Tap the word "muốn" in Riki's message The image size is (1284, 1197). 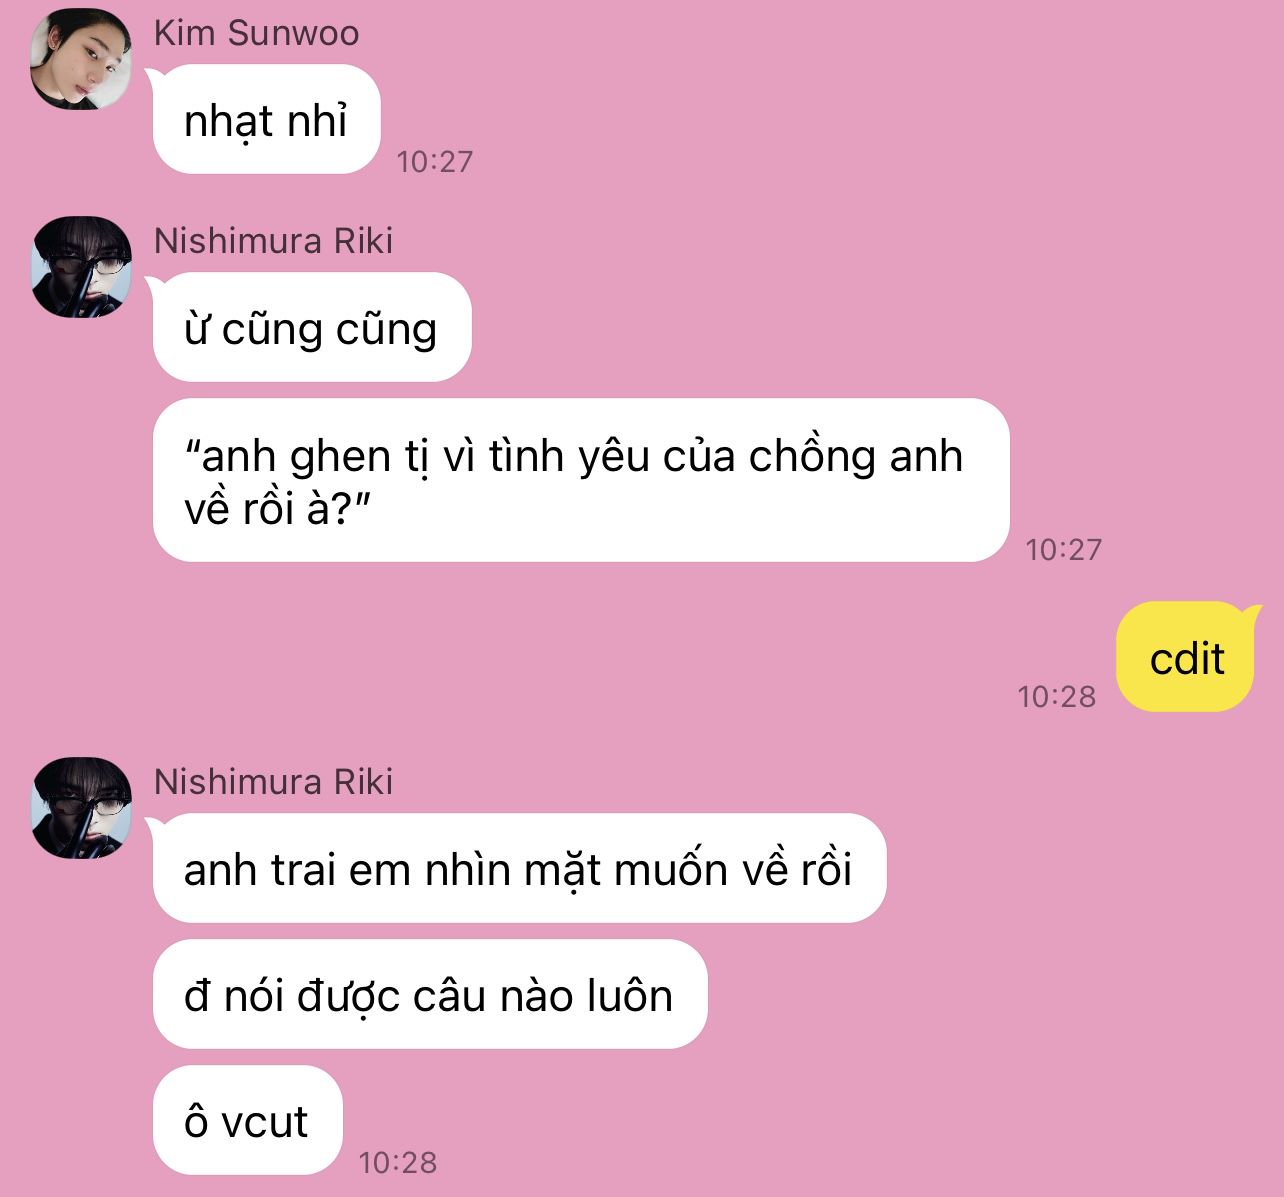click(x=670, y=870)
